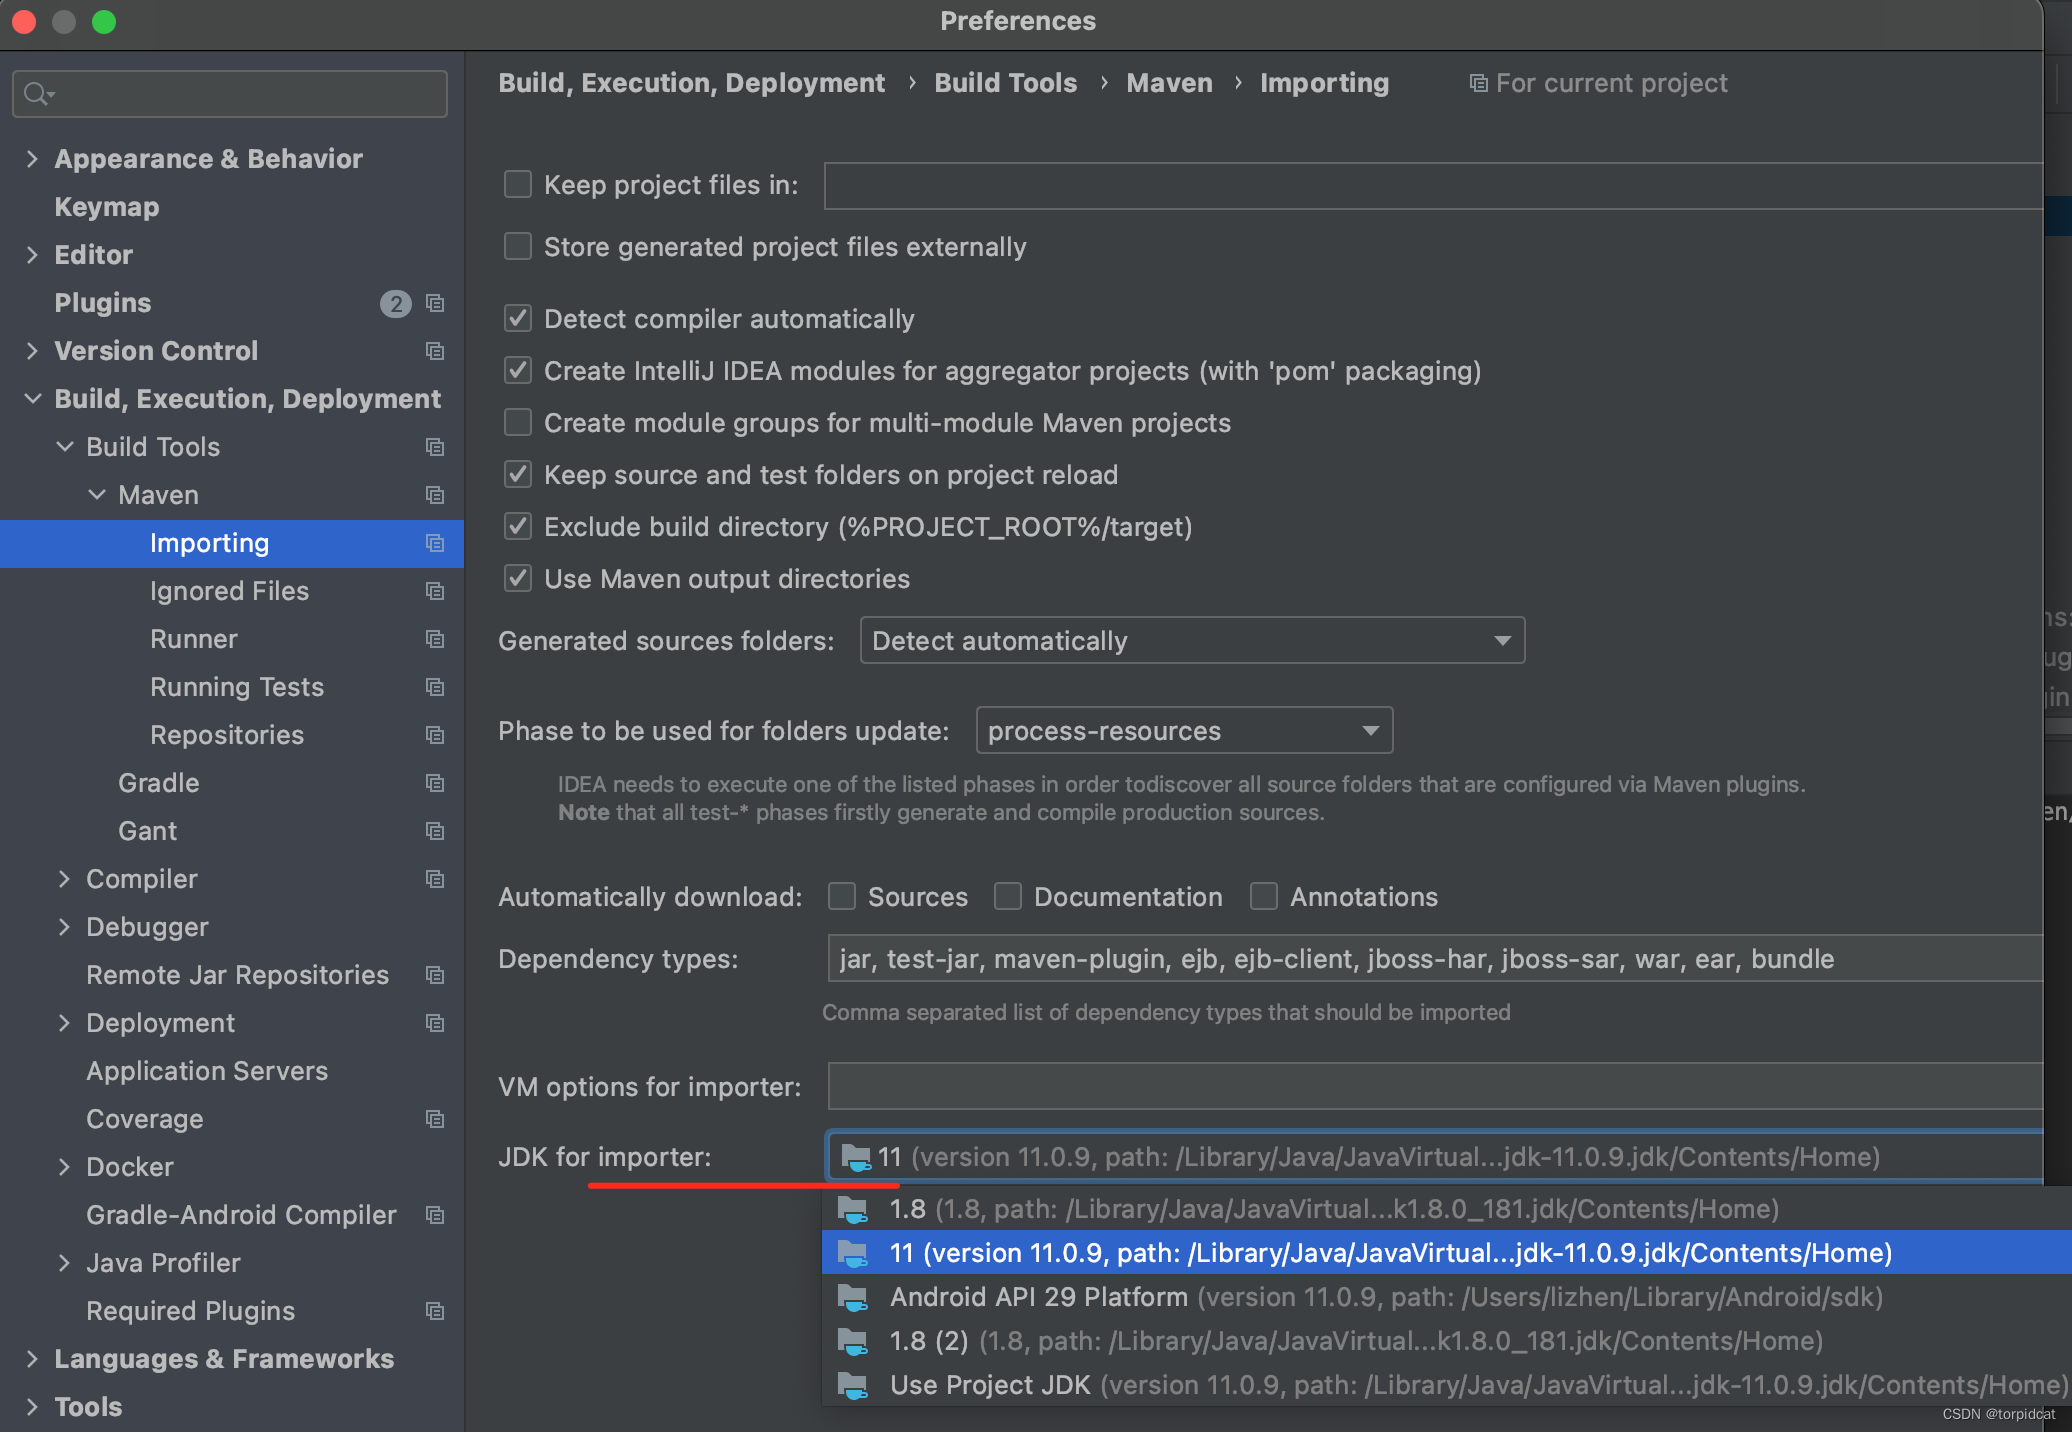Image resolution: width=2072 pixels, height=1432 pixels.
Task: Click the VM options for importer field
Action: pos(1434,1087)
